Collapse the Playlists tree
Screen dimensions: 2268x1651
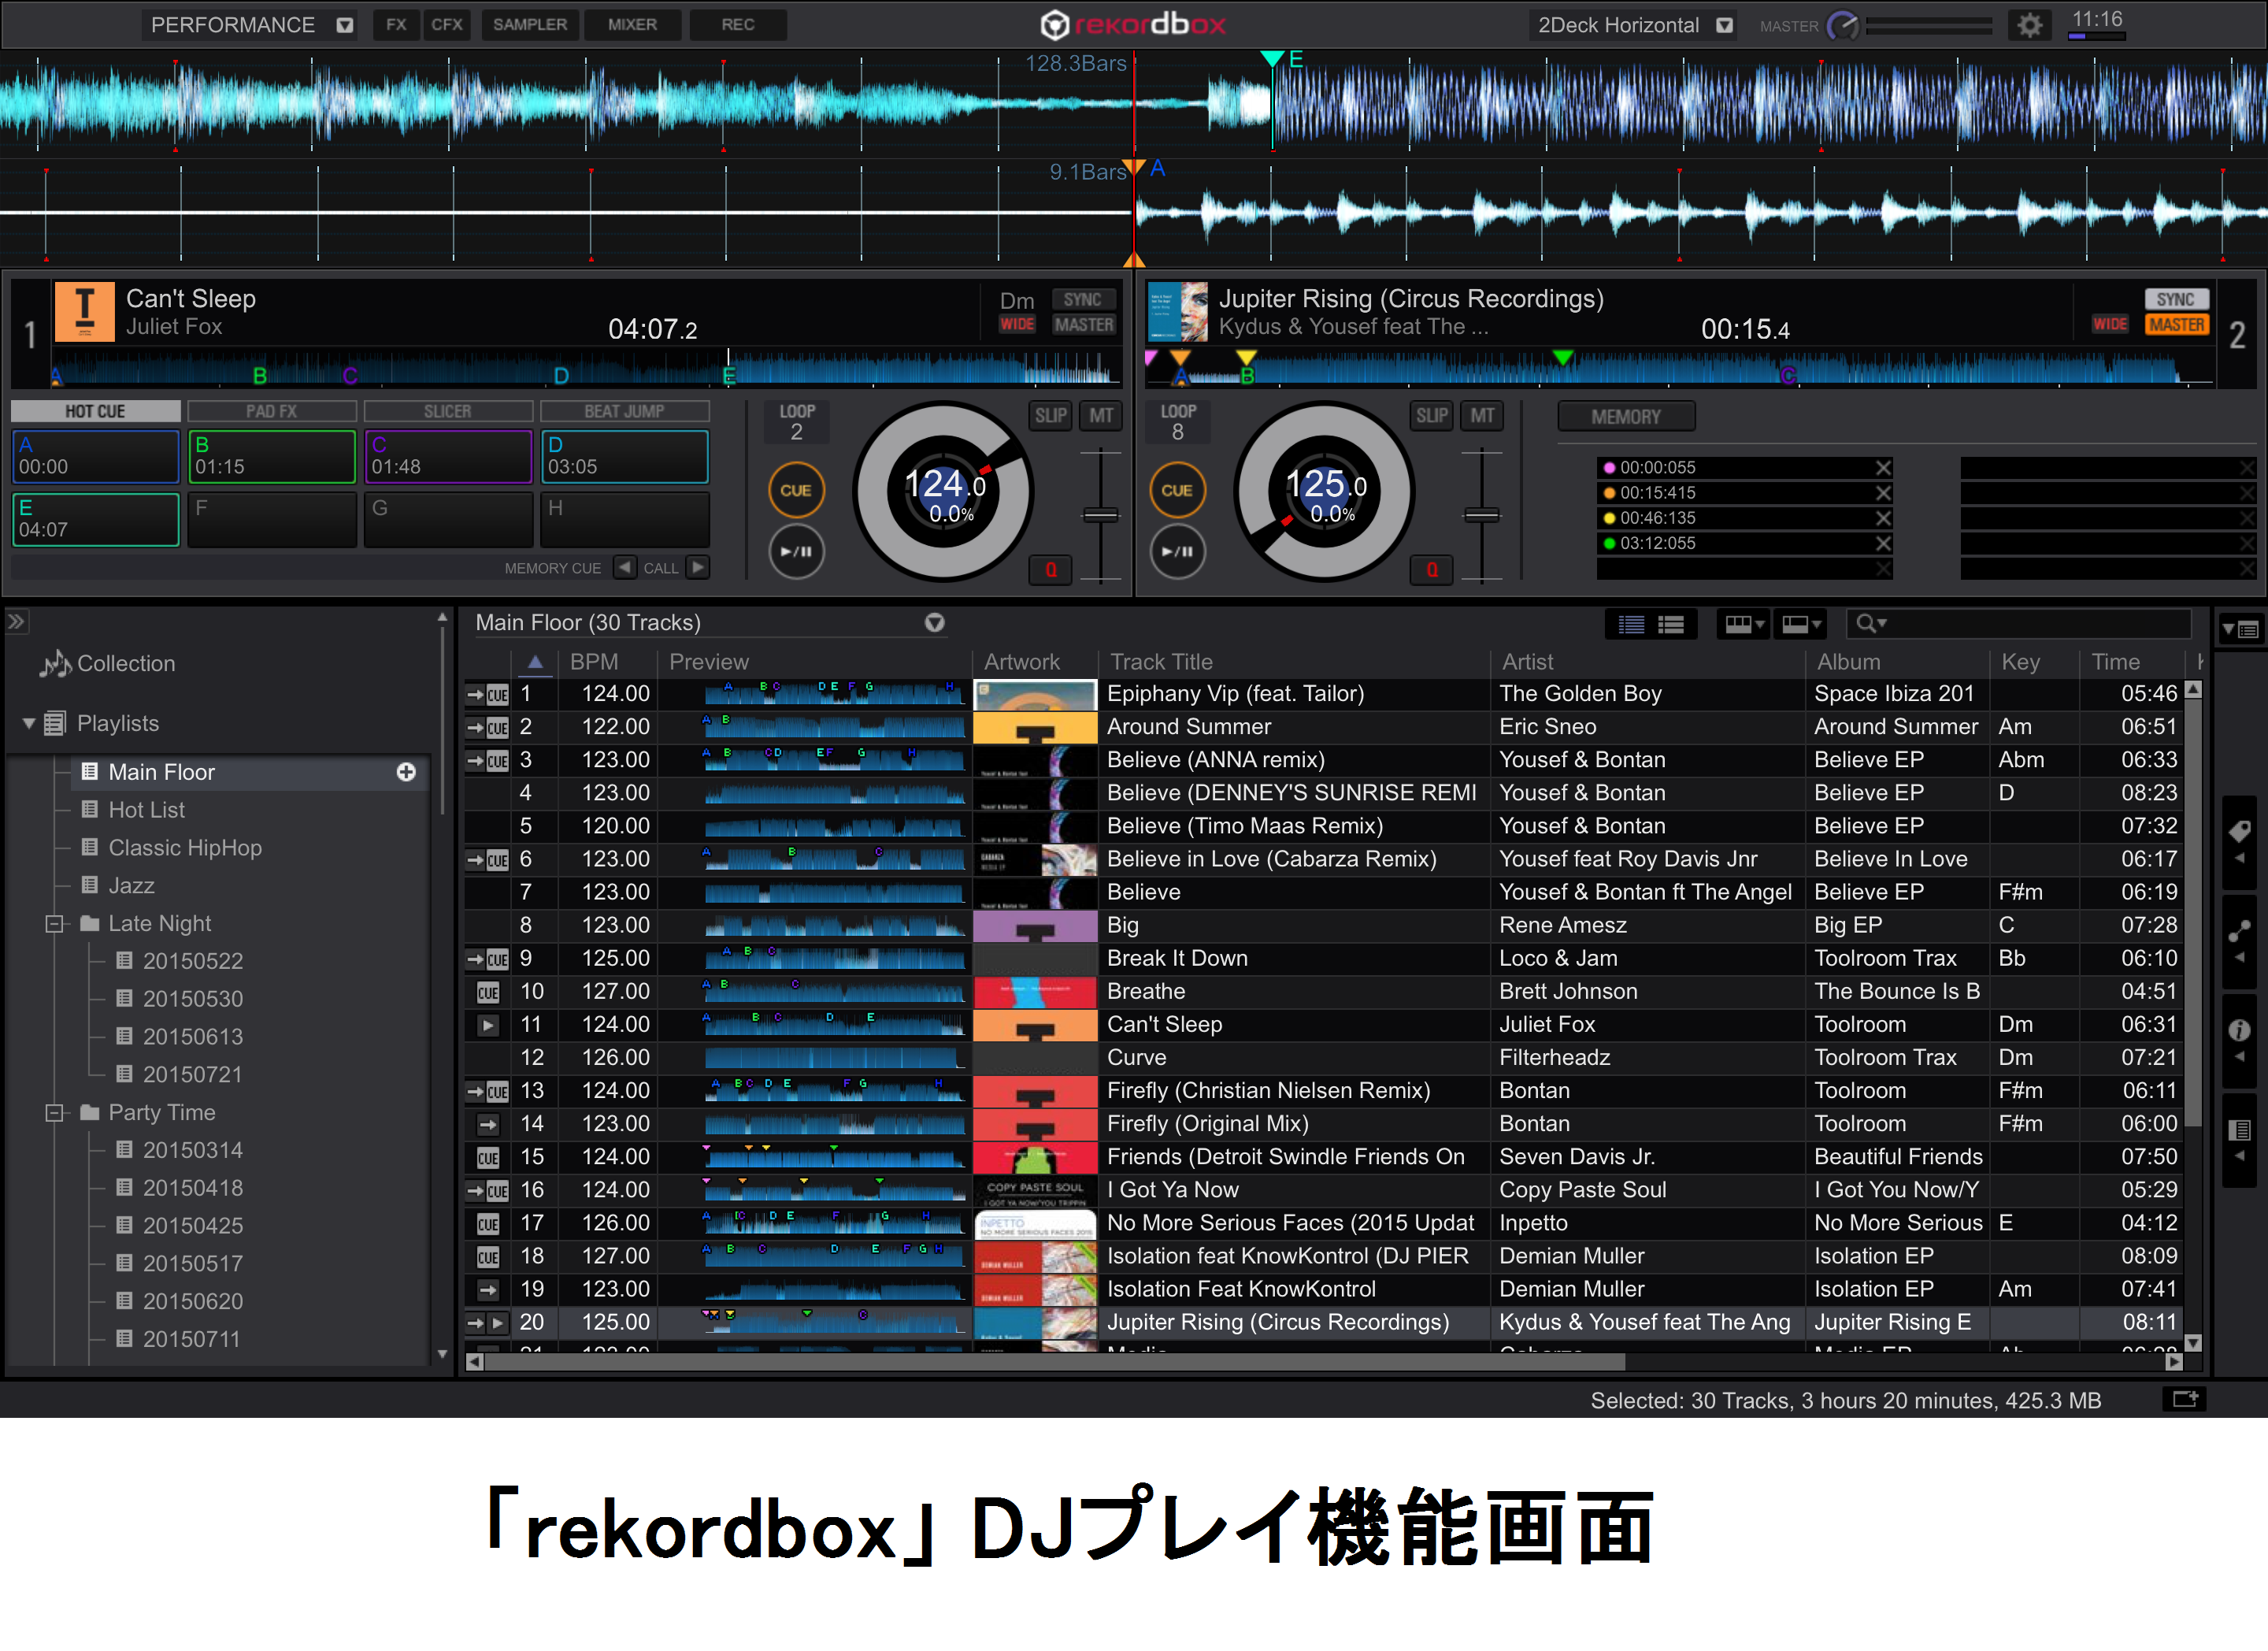[x=28, y=723]
